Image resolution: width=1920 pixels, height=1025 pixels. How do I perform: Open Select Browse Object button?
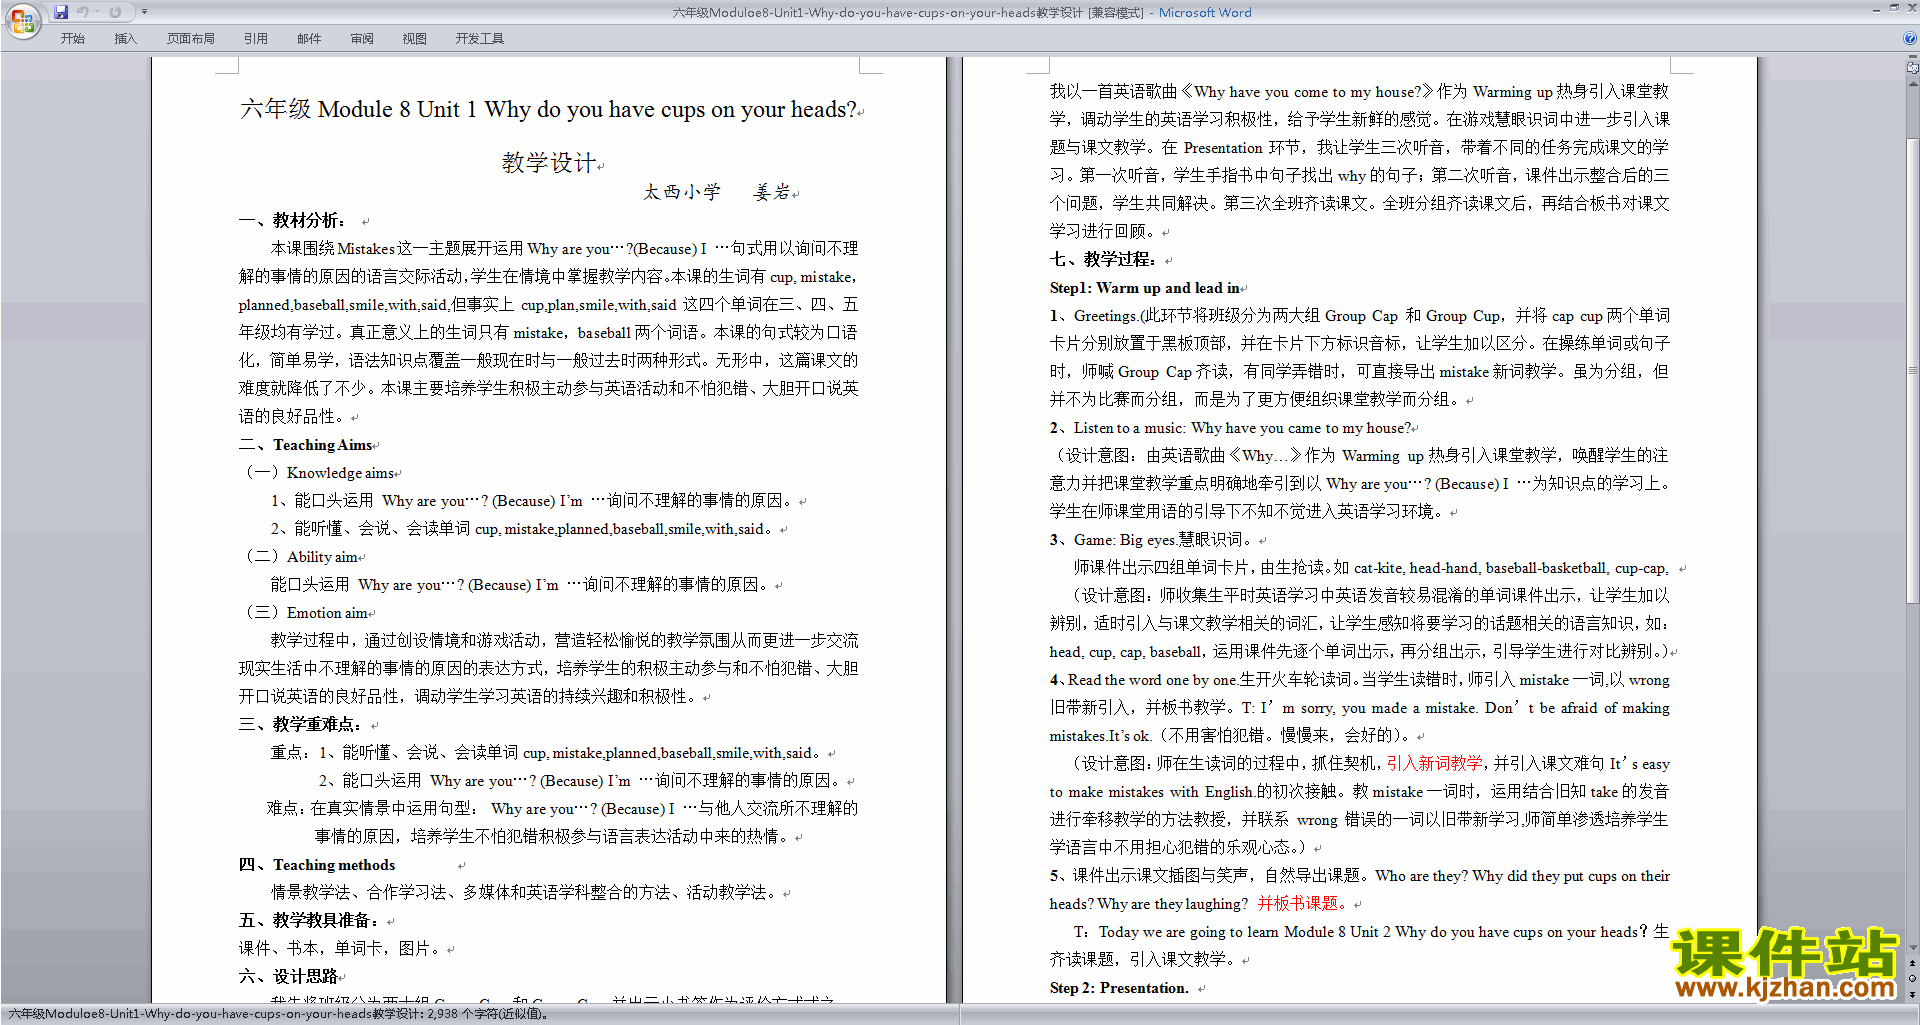click(1912, 979)
